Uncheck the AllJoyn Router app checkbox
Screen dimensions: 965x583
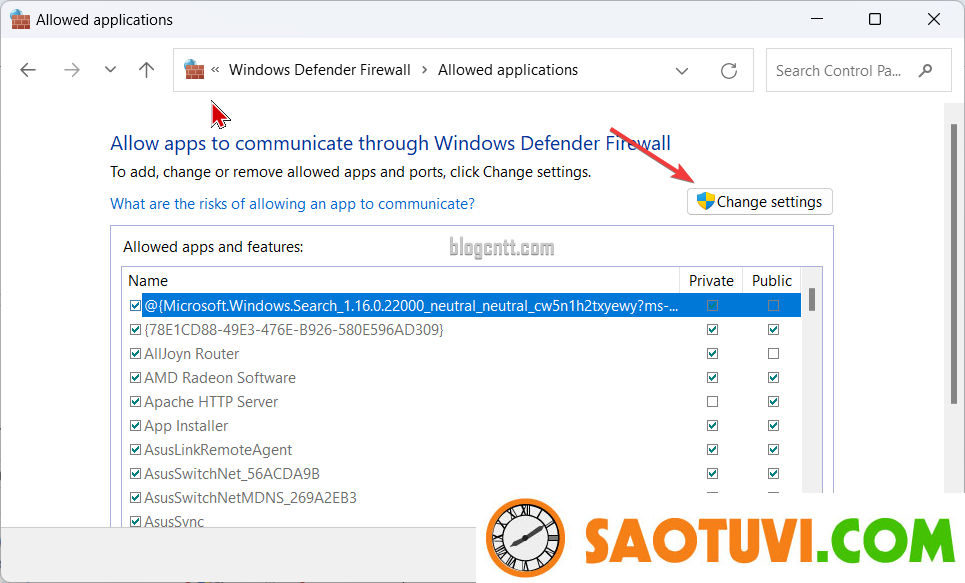click(x=135, y=353)
